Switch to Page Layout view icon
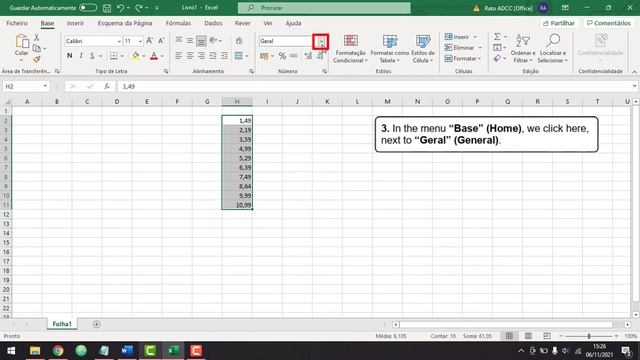The height and width of the screenshot is (360, 640). click(x=528, y=336)
